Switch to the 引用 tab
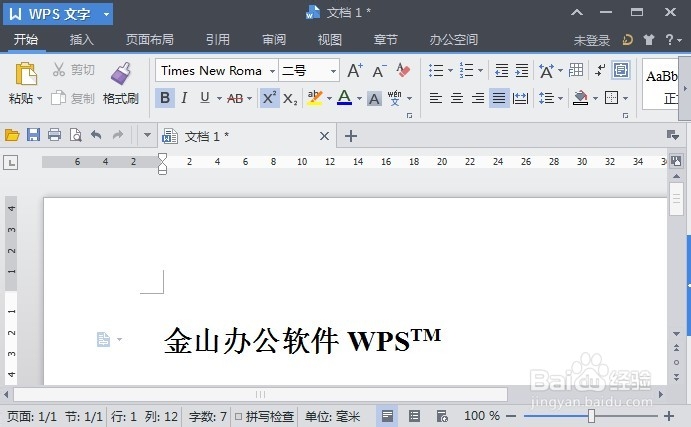691x427 pixels. tap(218, 40)
